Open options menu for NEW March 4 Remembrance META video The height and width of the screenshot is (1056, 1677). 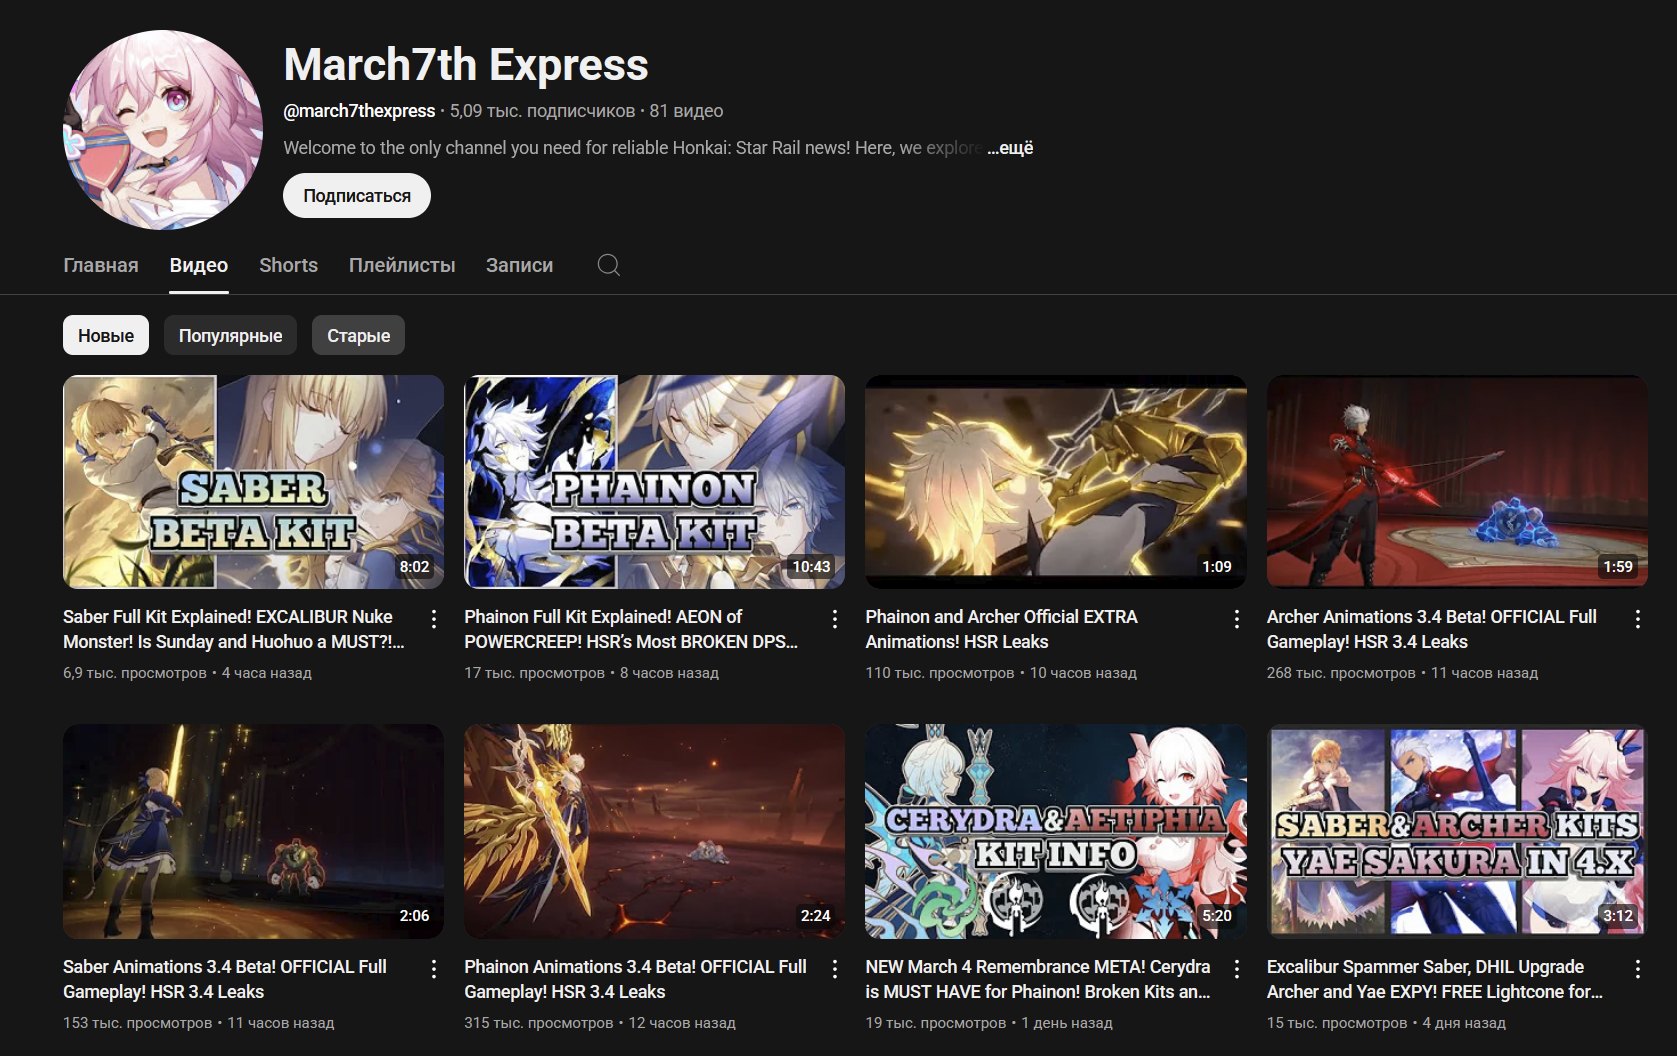point(1237,969)
